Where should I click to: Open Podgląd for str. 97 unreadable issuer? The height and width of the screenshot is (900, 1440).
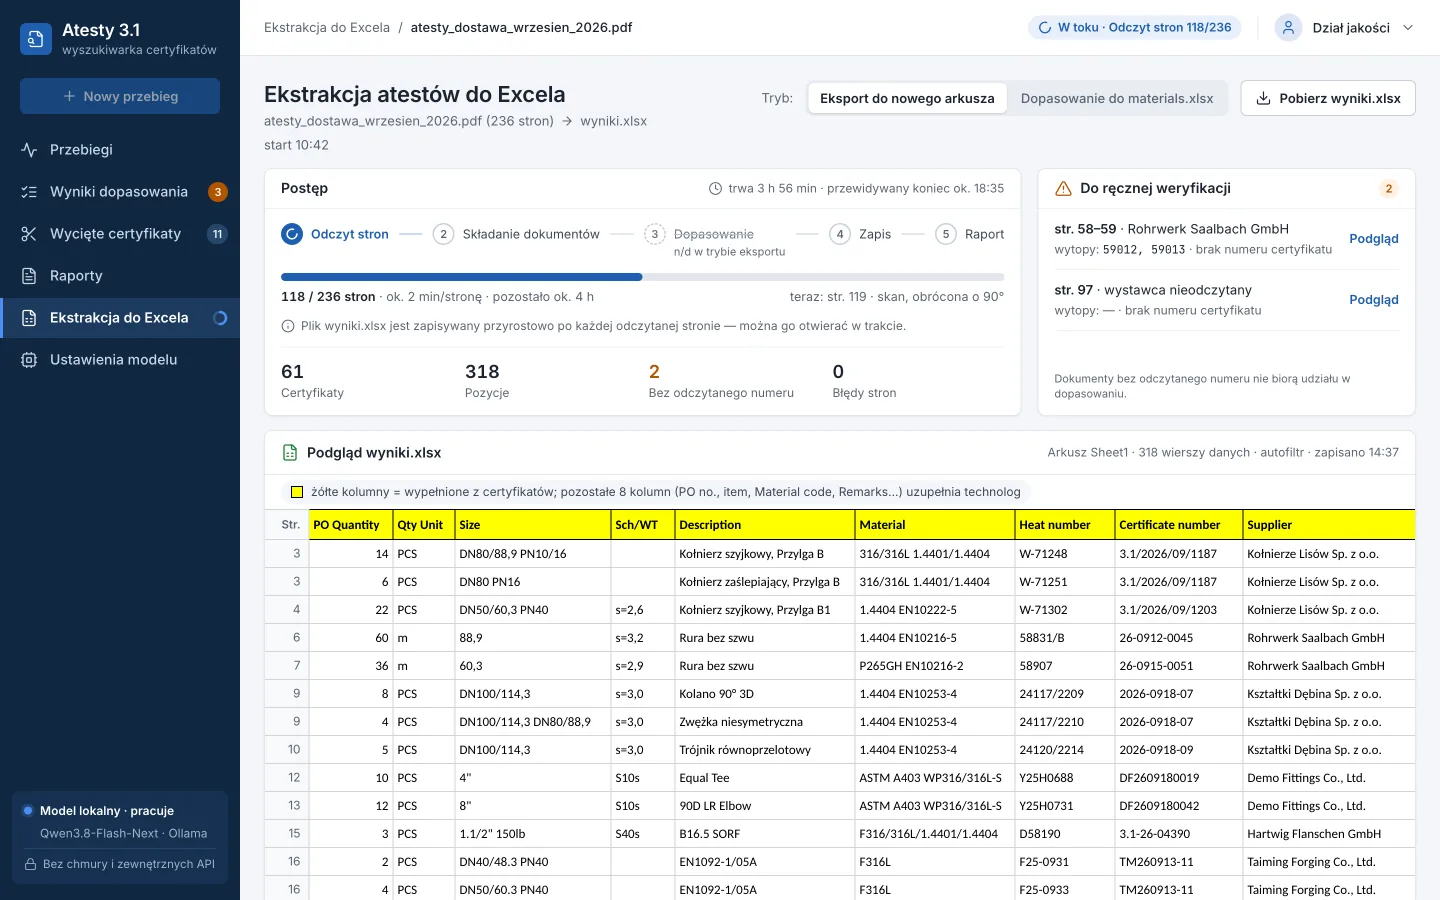pyautogui.click(x=1374, y=300)
